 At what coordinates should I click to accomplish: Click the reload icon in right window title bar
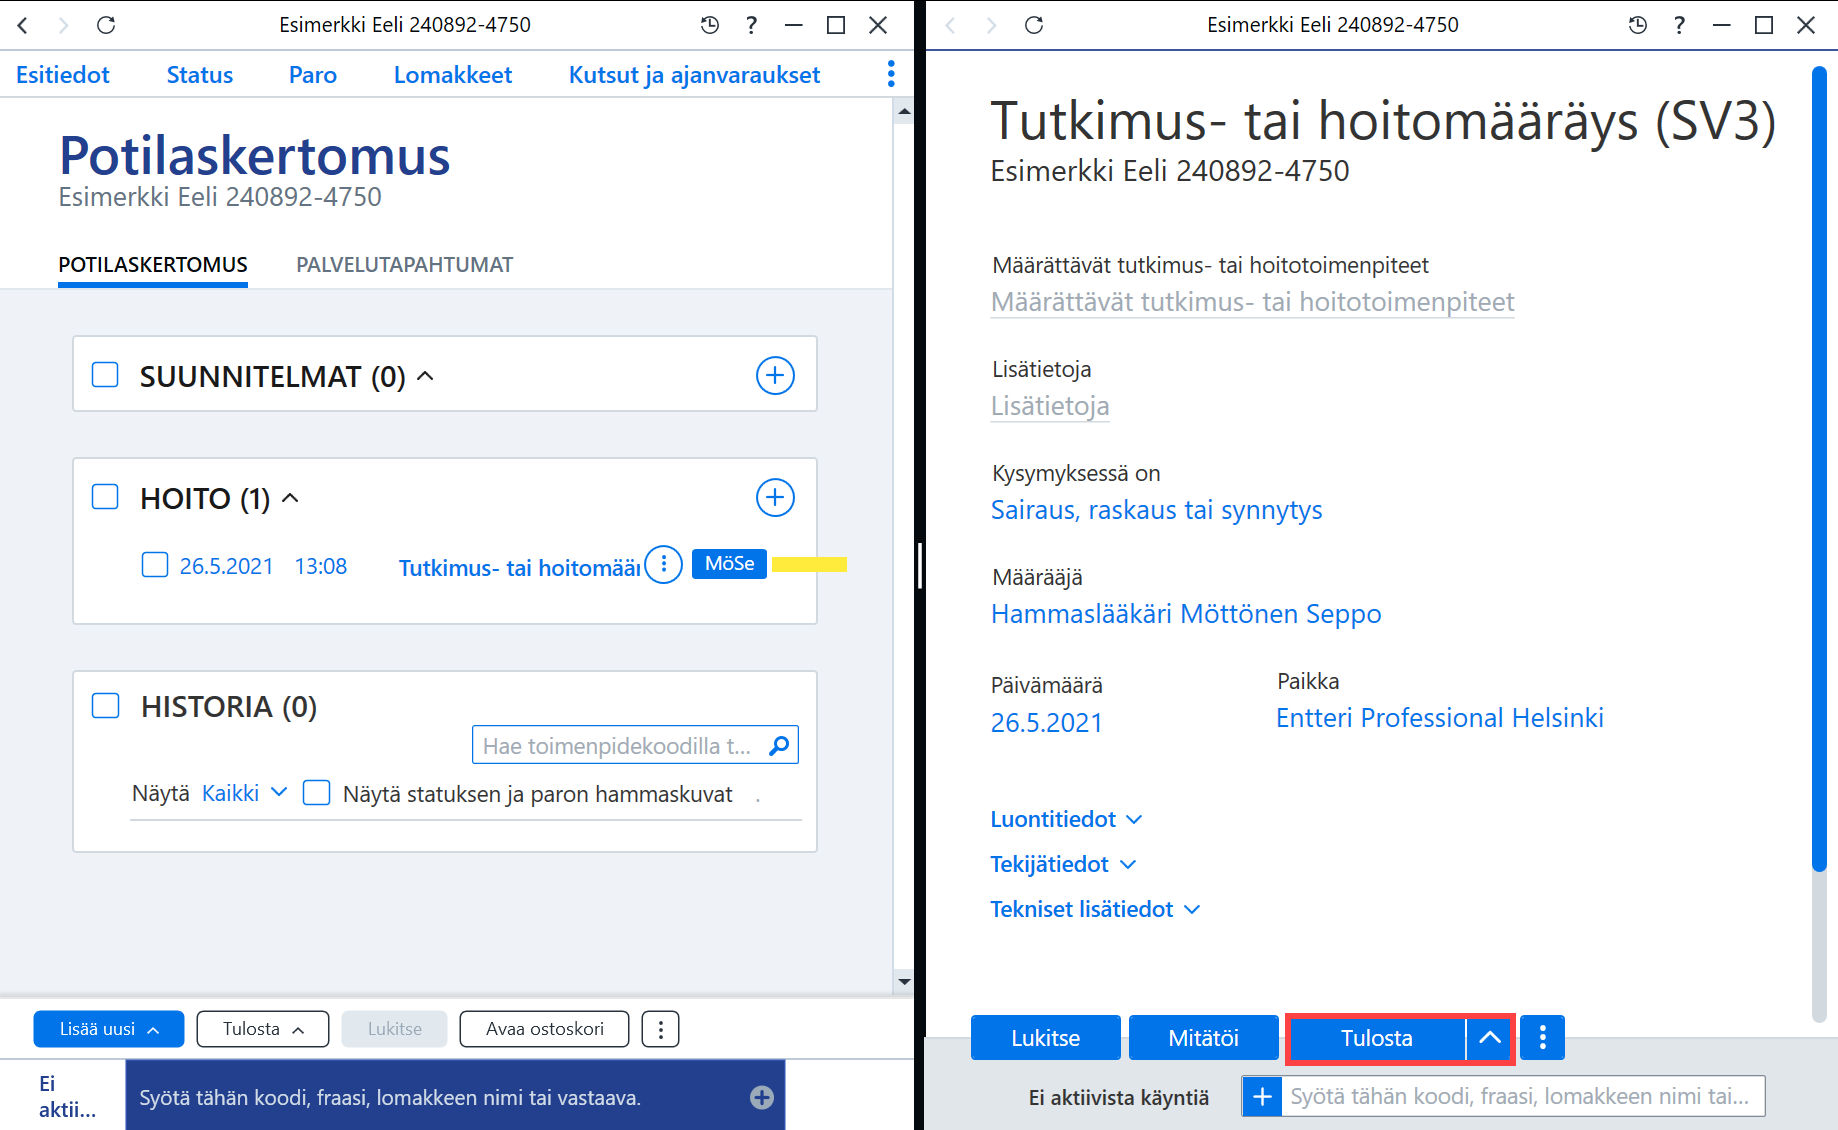pos(1034,25)
